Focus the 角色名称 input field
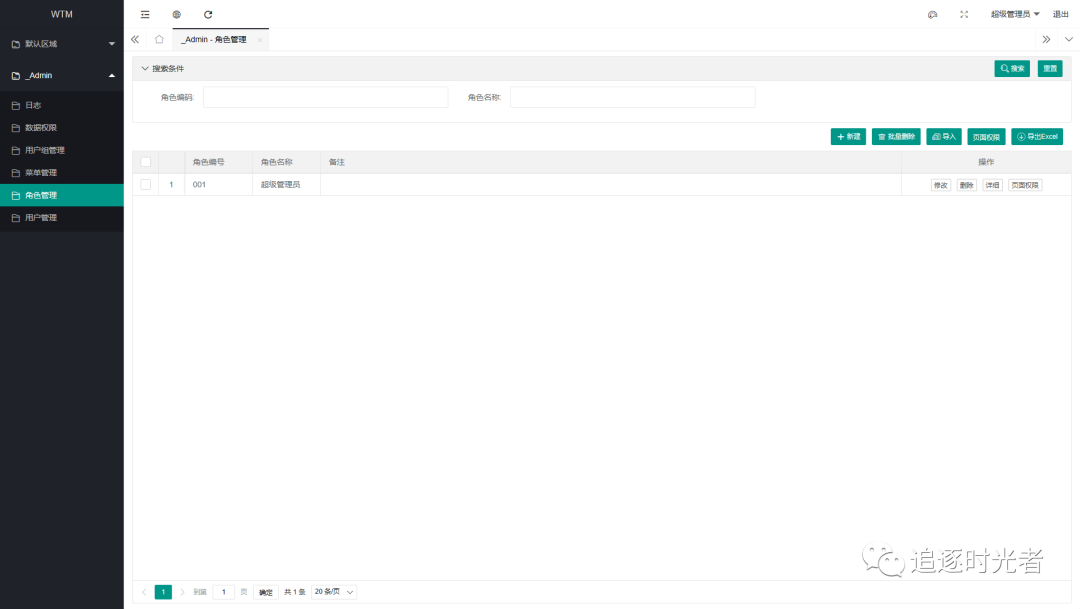The width and height of the screenshot is (1080, 609). click(x=632, y=97)
